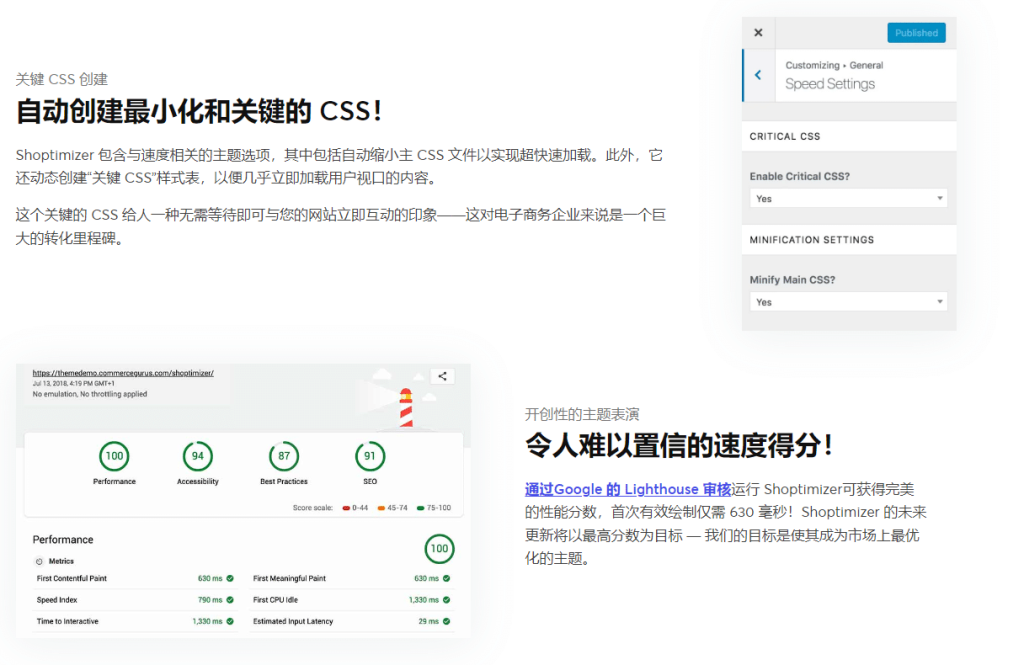Click the MINIFICATION SETTINGS section header
1024x665 pixels.
[849, 240]
